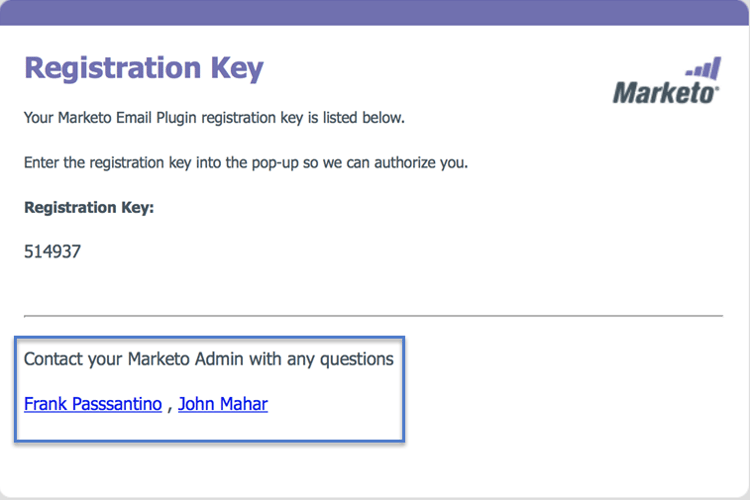Open the Frank Passsantino contact link

pyautogui.click(x=93, y=404)
